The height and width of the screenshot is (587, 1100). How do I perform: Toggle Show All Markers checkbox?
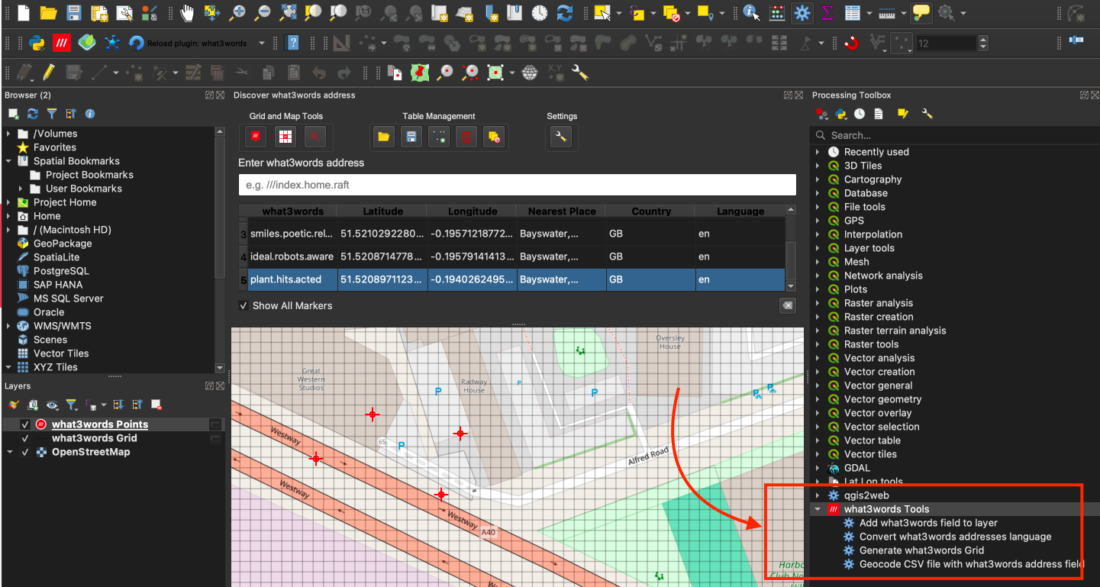point(243,306)
